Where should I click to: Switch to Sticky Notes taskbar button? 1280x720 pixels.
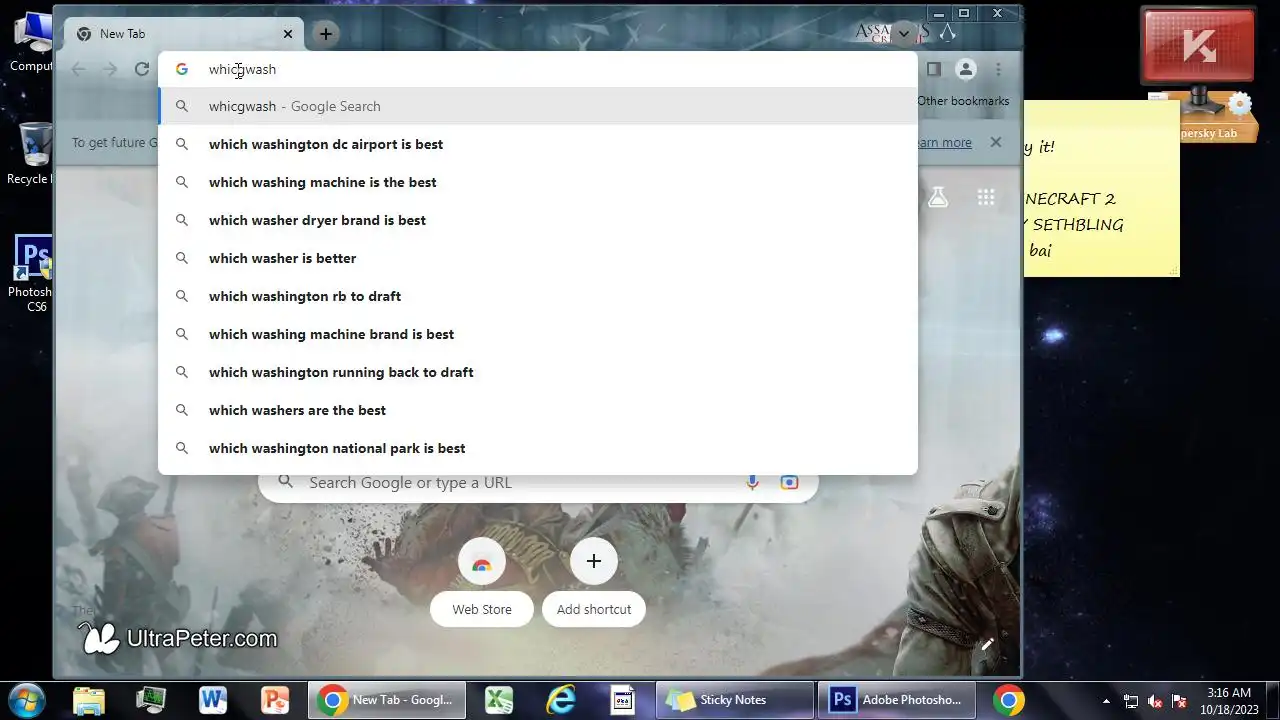coord(735,700)
